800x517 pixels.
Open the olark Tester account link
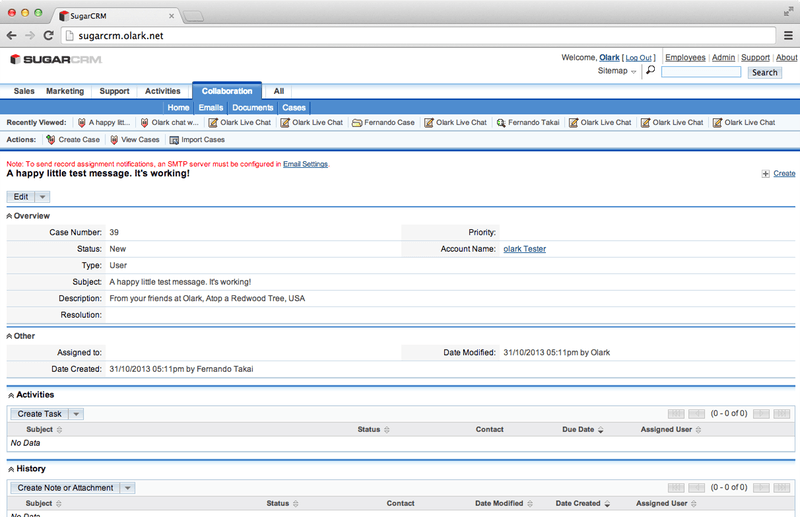click(524, 249)
